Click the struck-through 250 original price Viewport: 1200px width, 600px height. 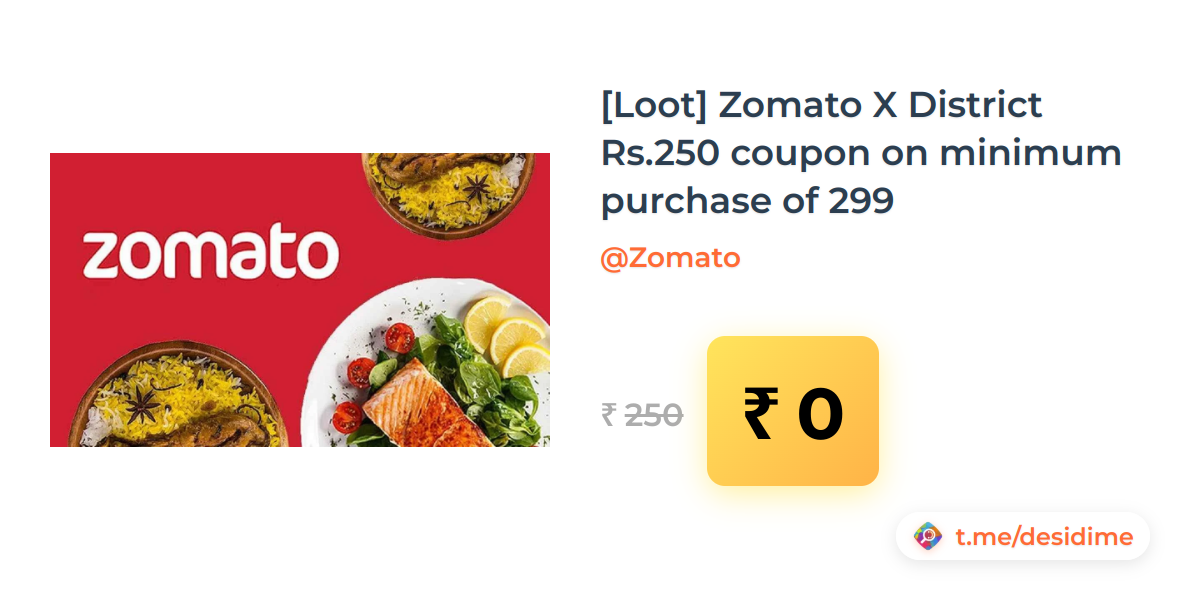coord(654,414)
